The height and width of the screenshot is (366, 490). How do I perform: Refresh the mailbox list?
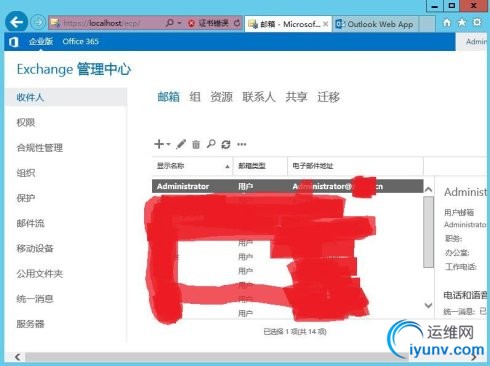(x=226, y=144)
